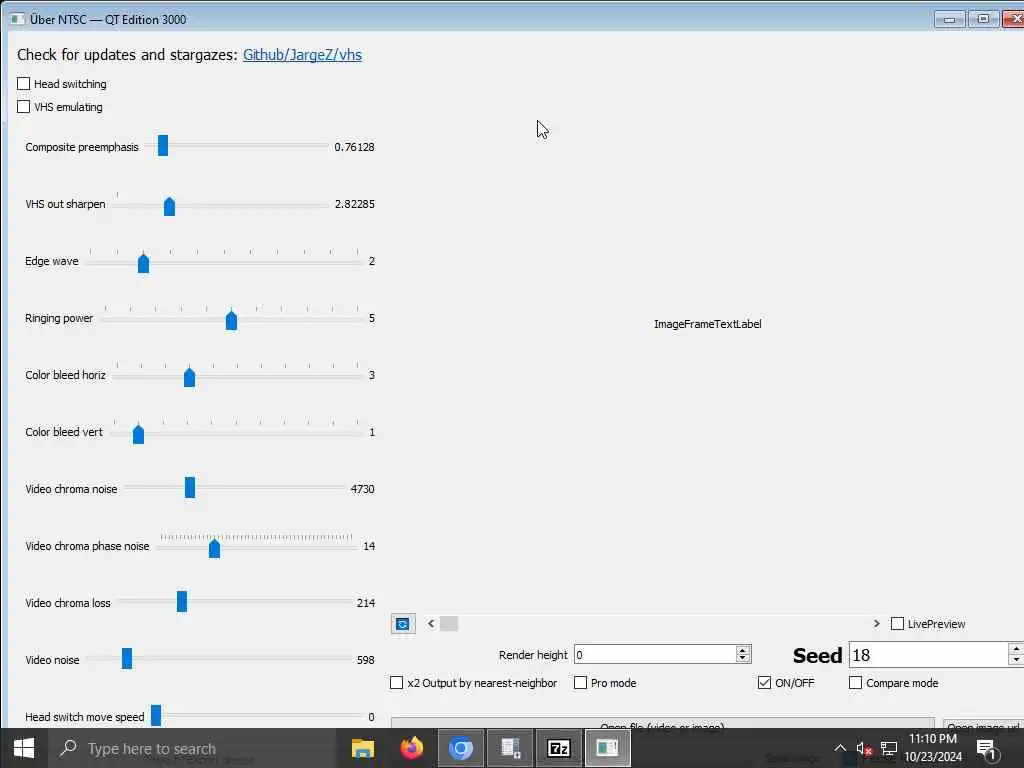Click the Video noise slider handle
This screenshot has width=1024, height=768.
[127, 658]
